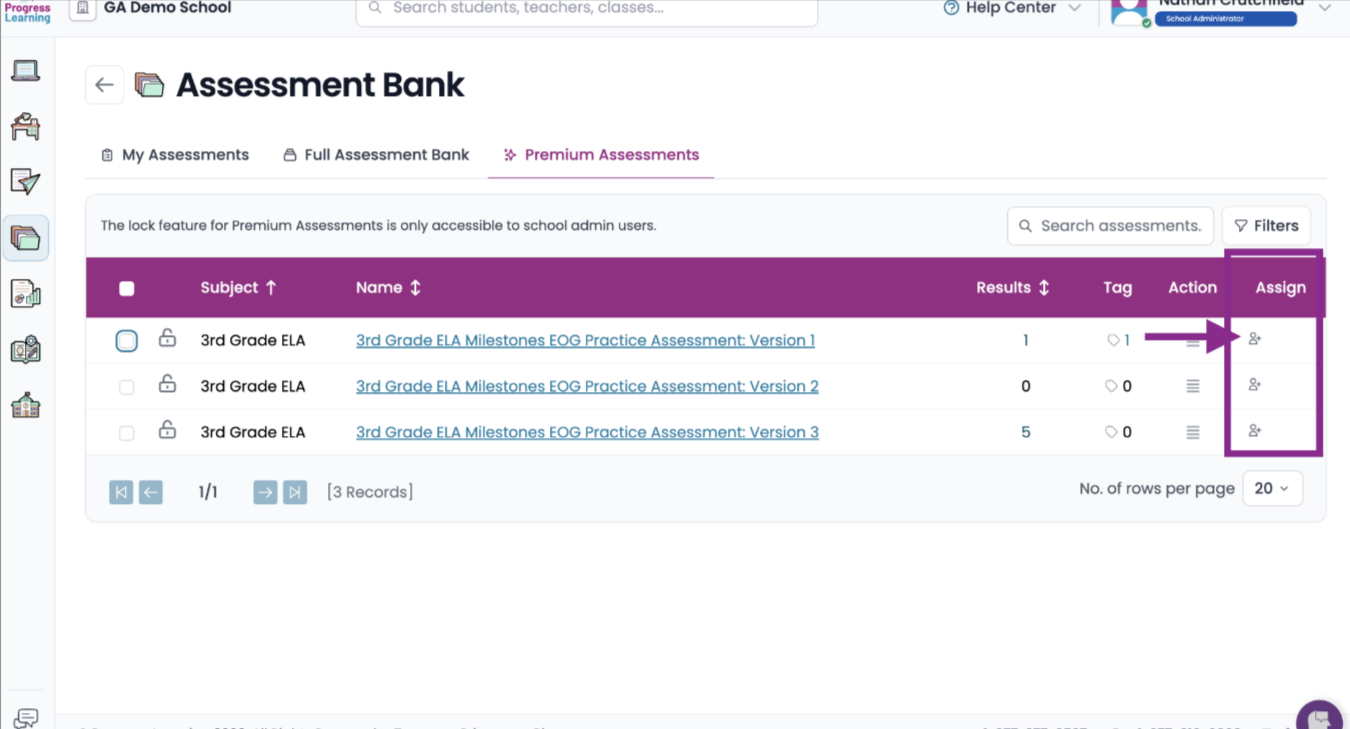
Task: Click the Assign icon for Version 2
Action: click(x=1255, y=385)
